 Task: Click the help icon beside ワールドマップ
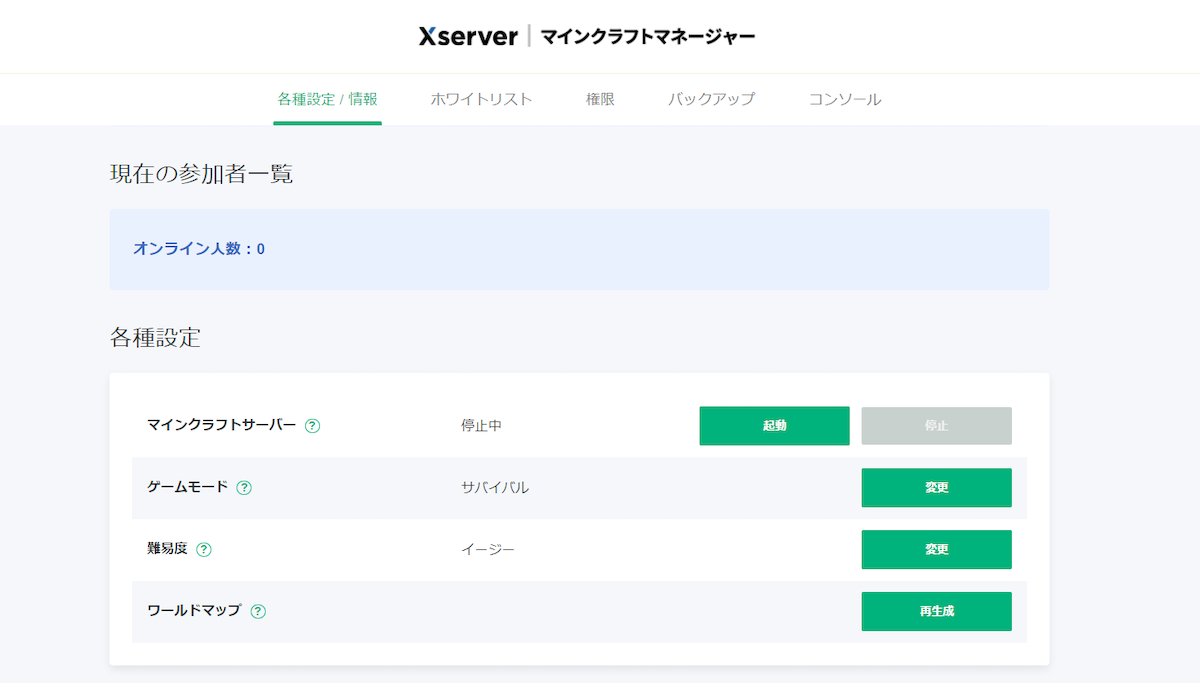[x=258, y=611]
